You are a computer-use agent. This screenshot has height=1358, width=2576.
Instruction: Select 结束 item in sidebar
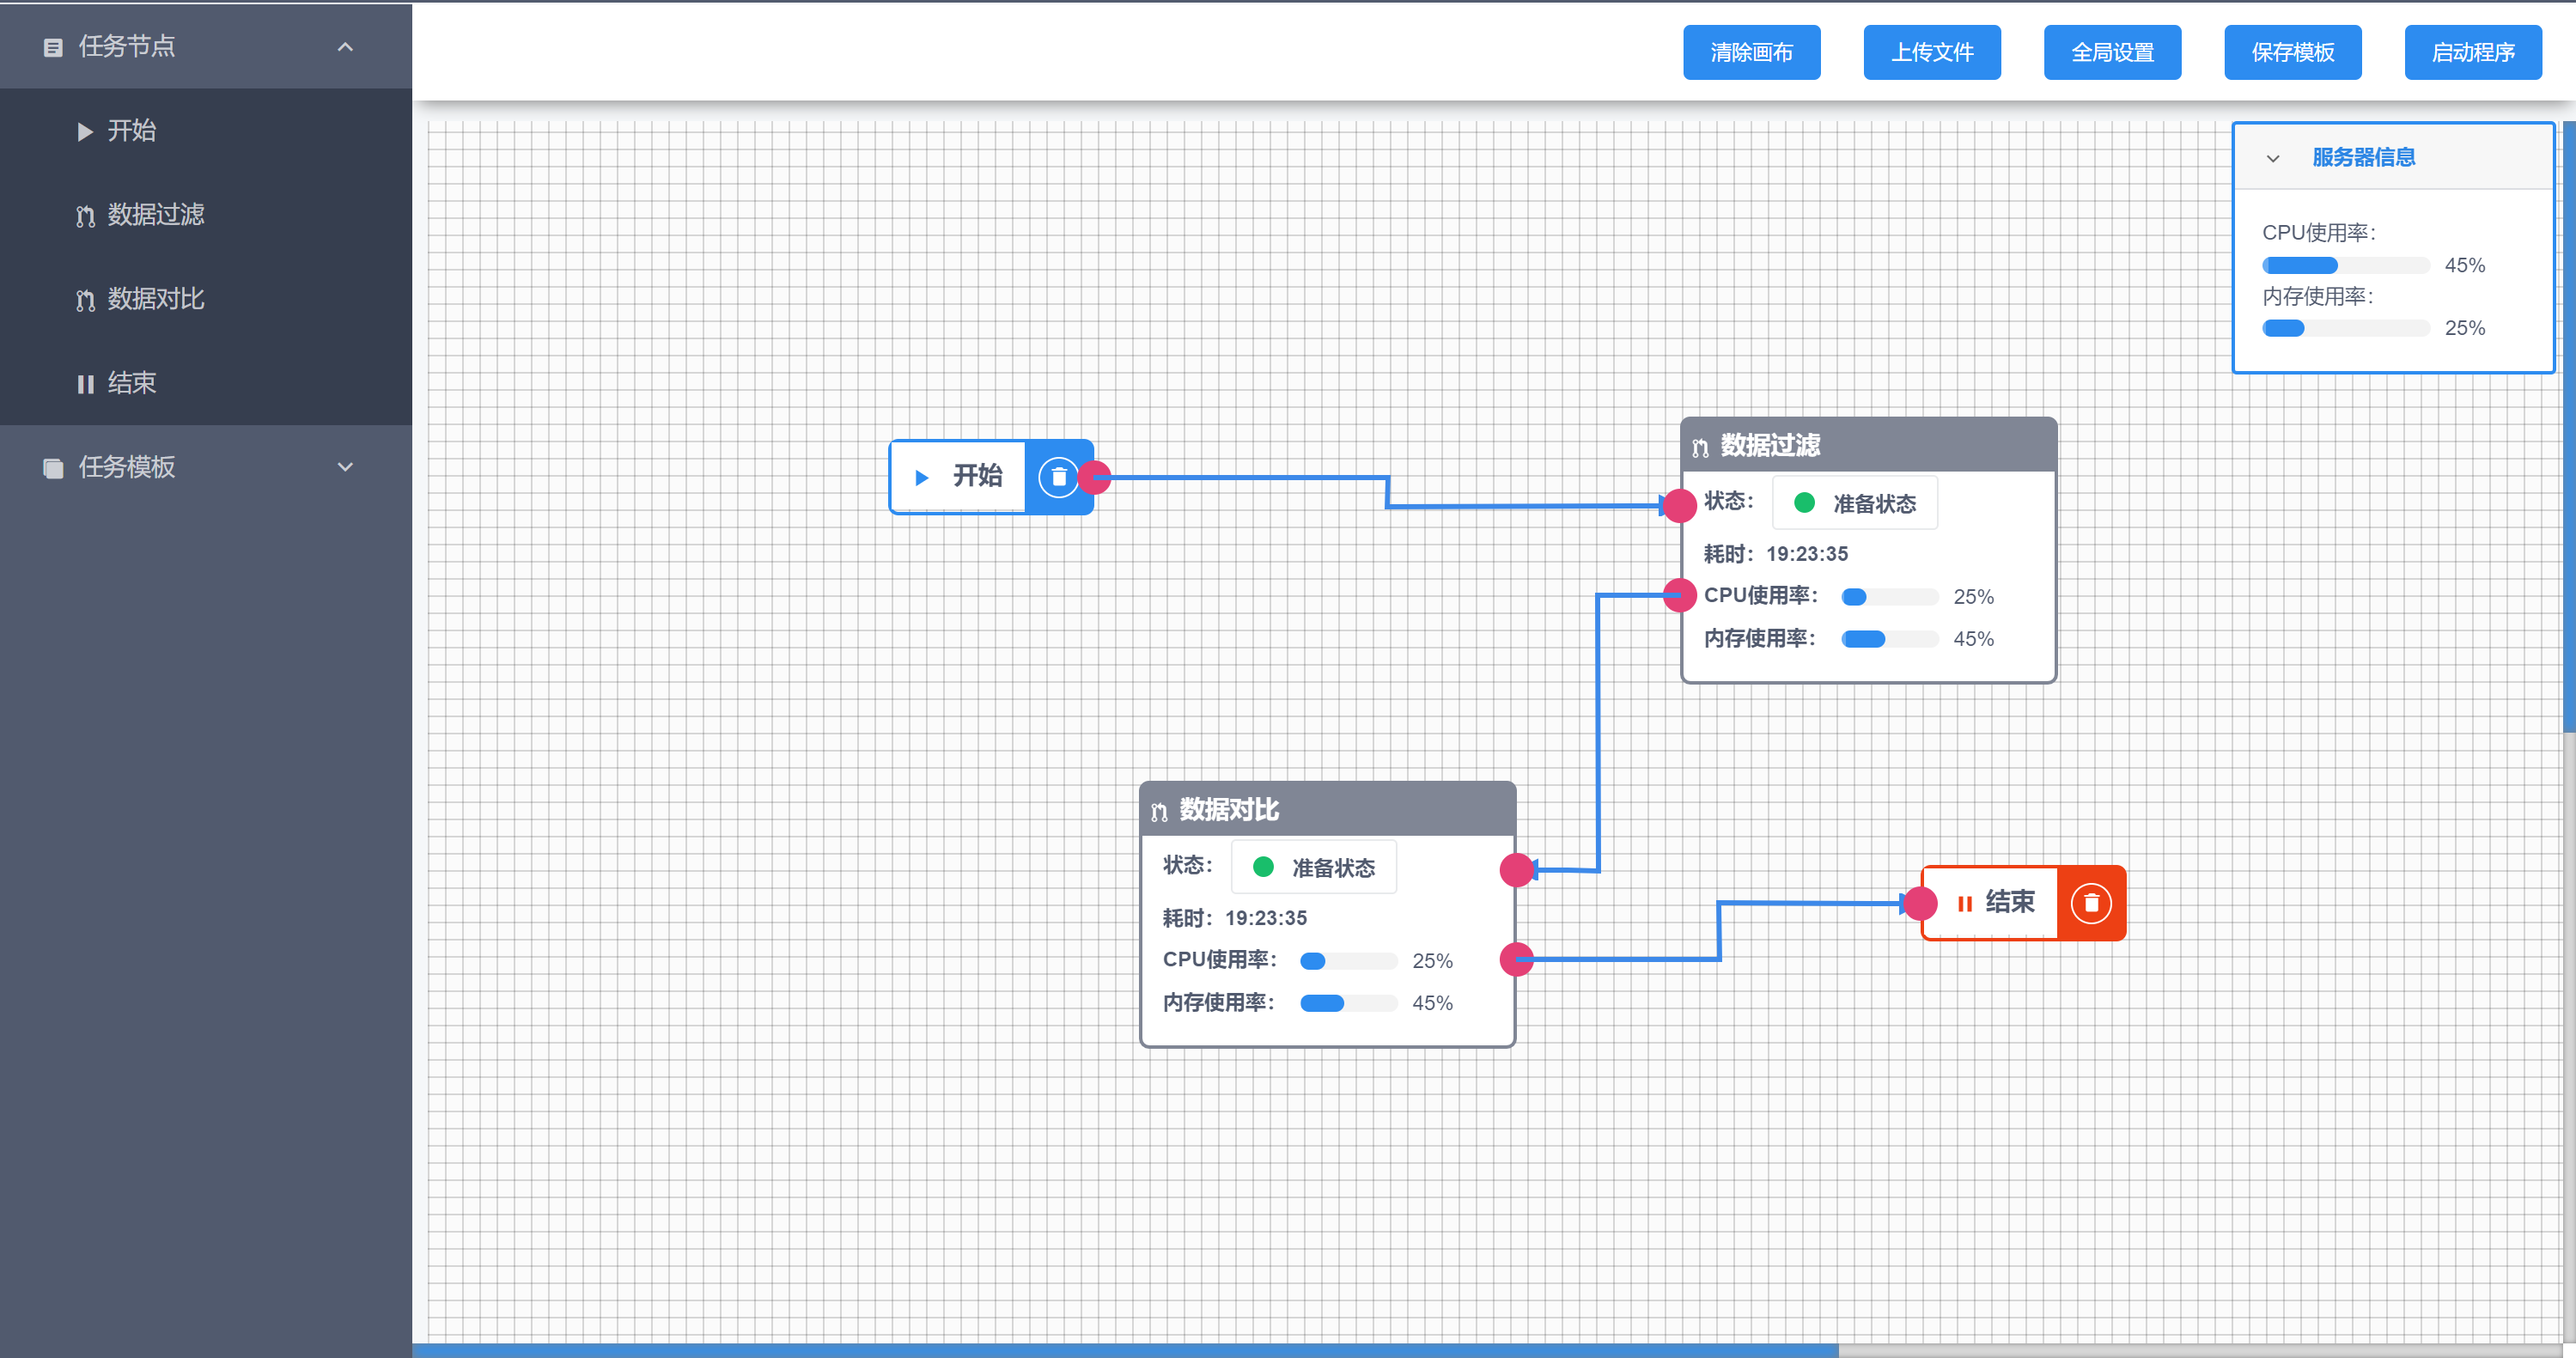[131, 383]
